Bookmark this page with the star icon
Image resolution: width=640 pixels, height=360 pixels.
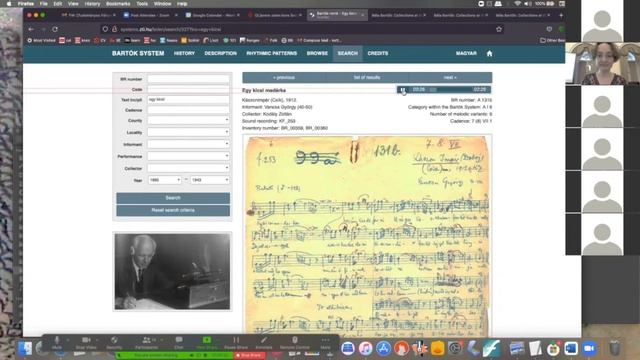pyautogui.click(x=499, y=29)
